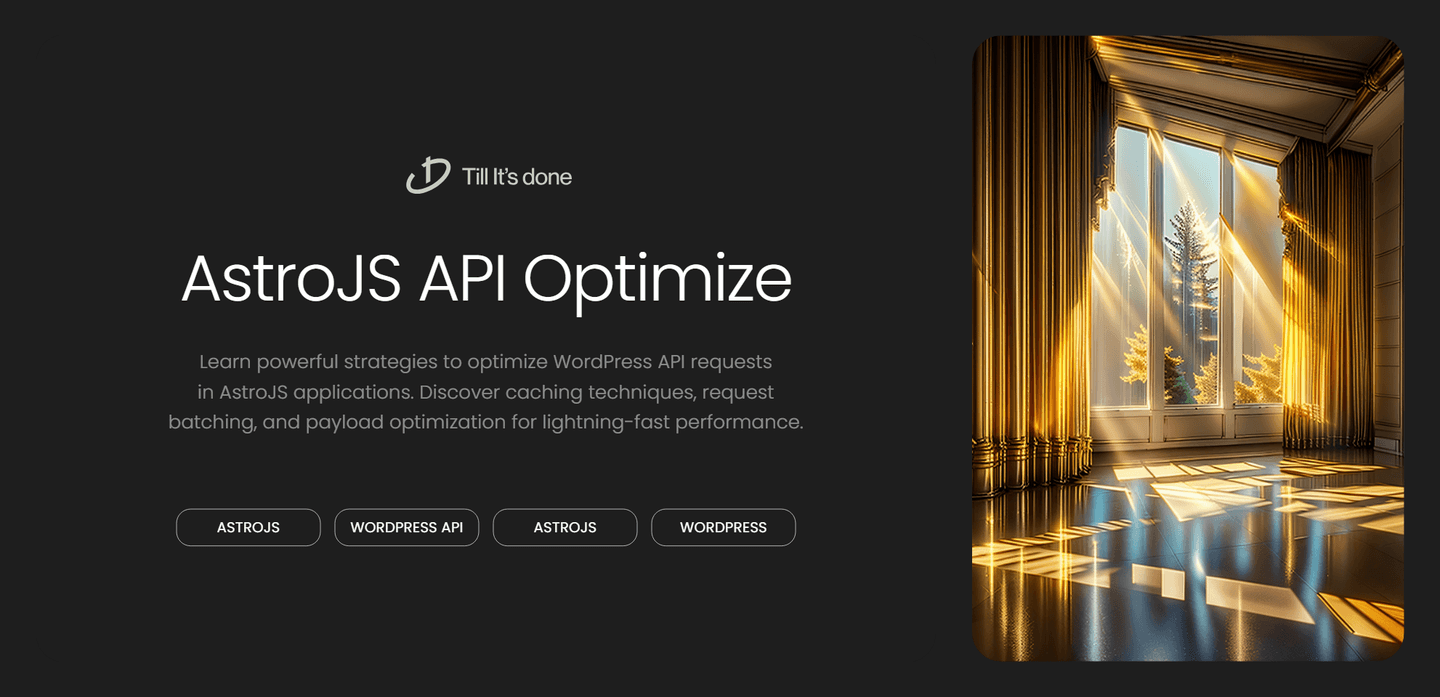Image resolution: width=1440 pixels, height=697 pixels.
Task: Click the rounded corner of the hero image
Action: 985,45
